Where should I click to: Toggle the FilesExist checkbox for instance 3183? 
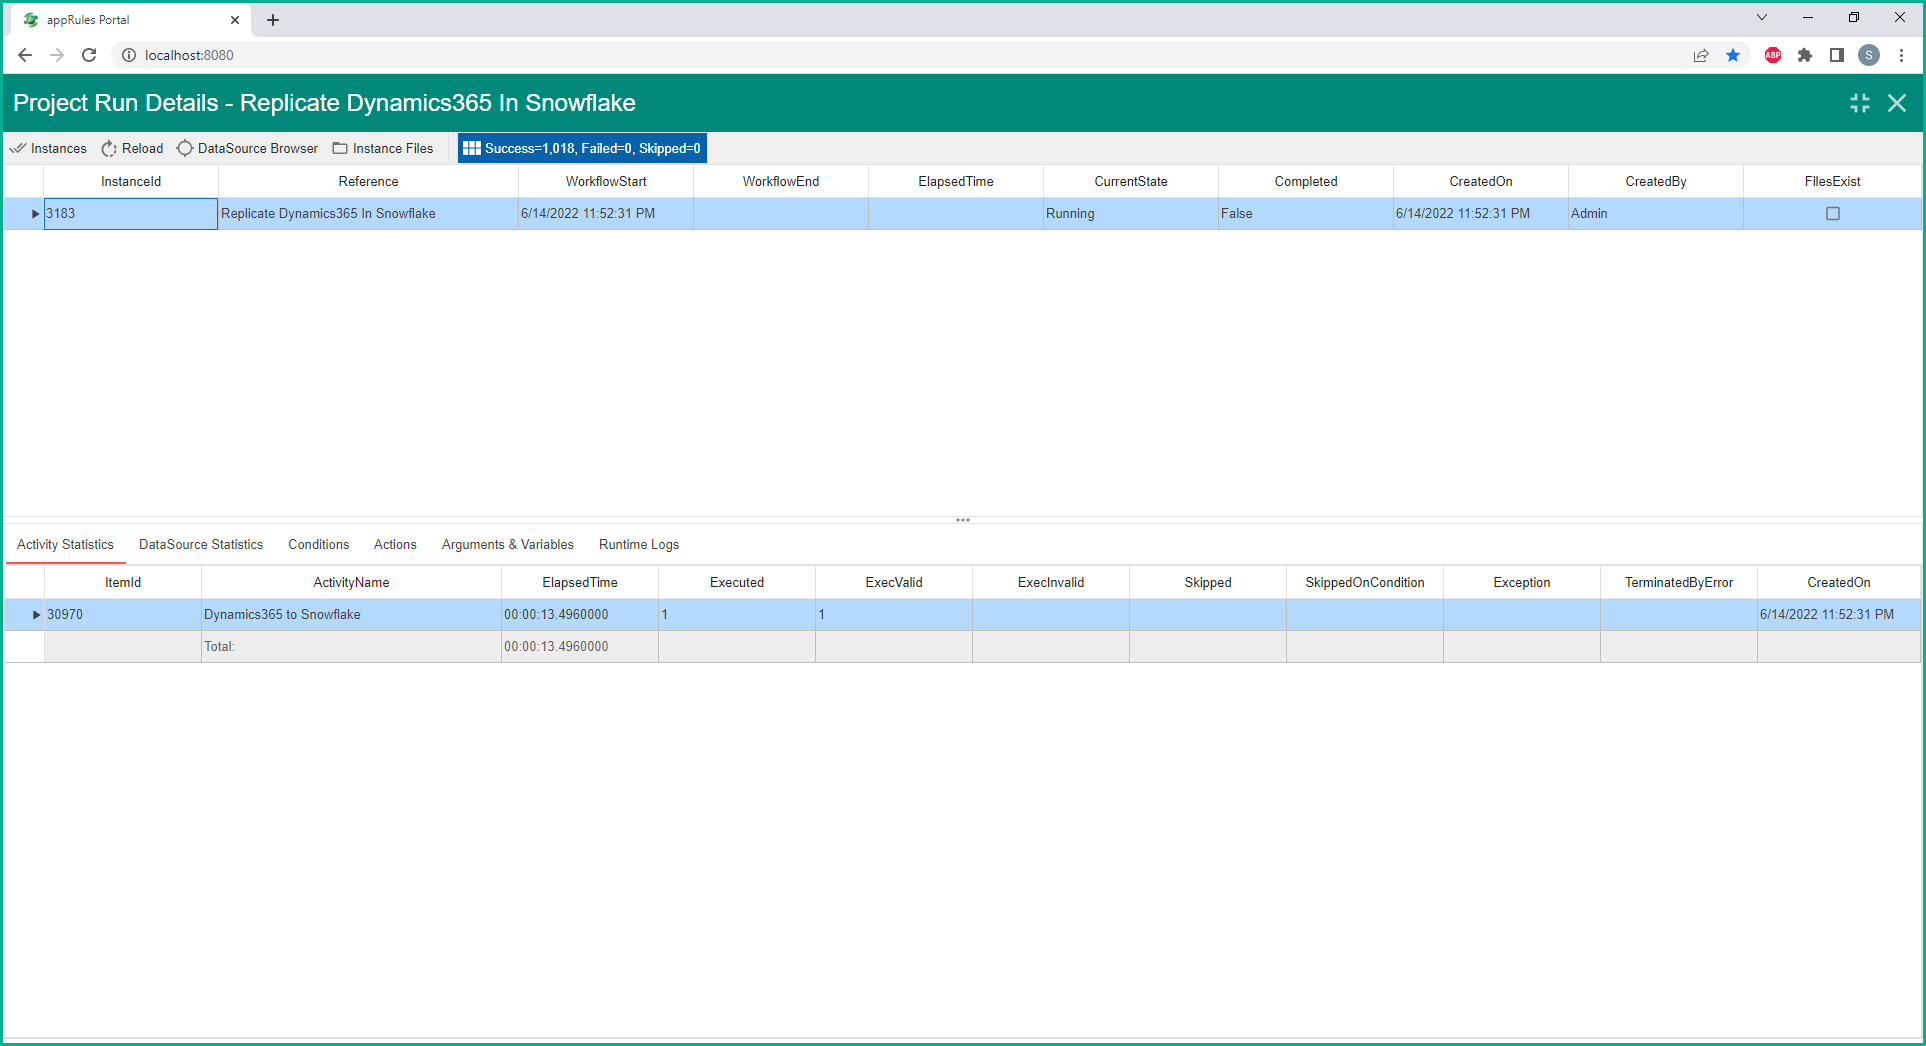click(x=1832, y=214)
